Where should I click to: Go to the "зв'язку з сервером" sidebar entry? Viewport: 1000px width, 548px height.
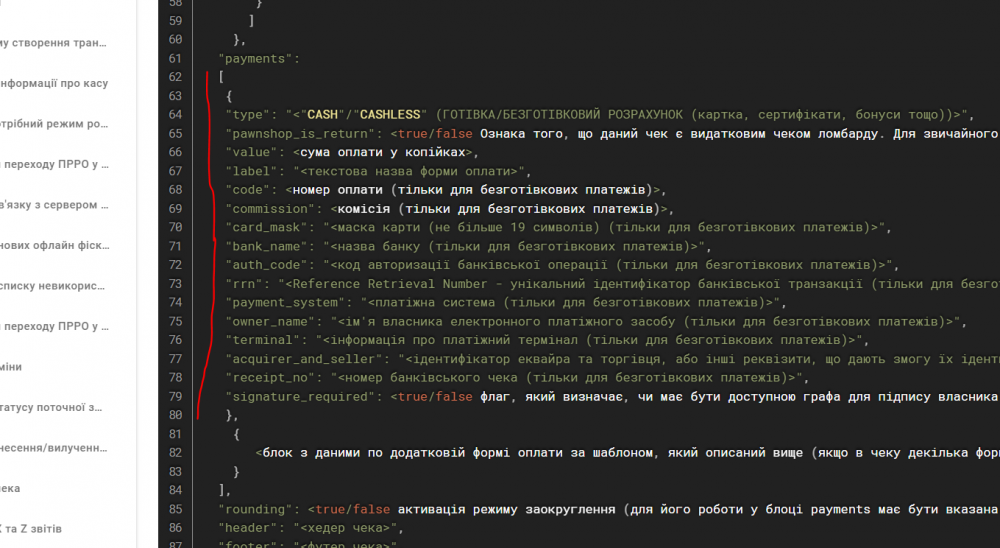click(54, 205)
